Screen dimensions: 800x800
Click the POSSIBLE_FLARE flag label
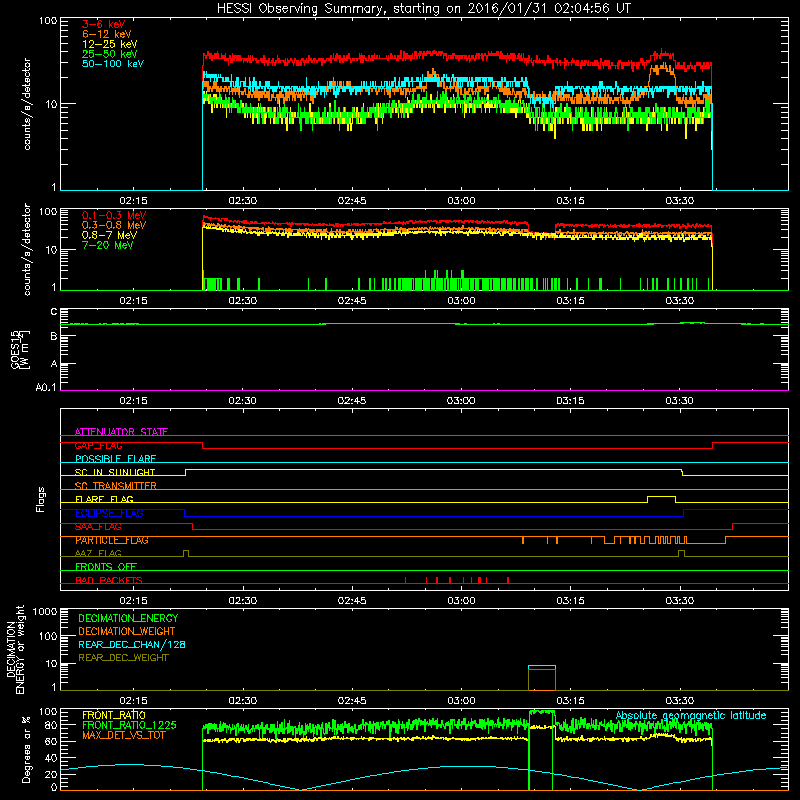(115, 459)
